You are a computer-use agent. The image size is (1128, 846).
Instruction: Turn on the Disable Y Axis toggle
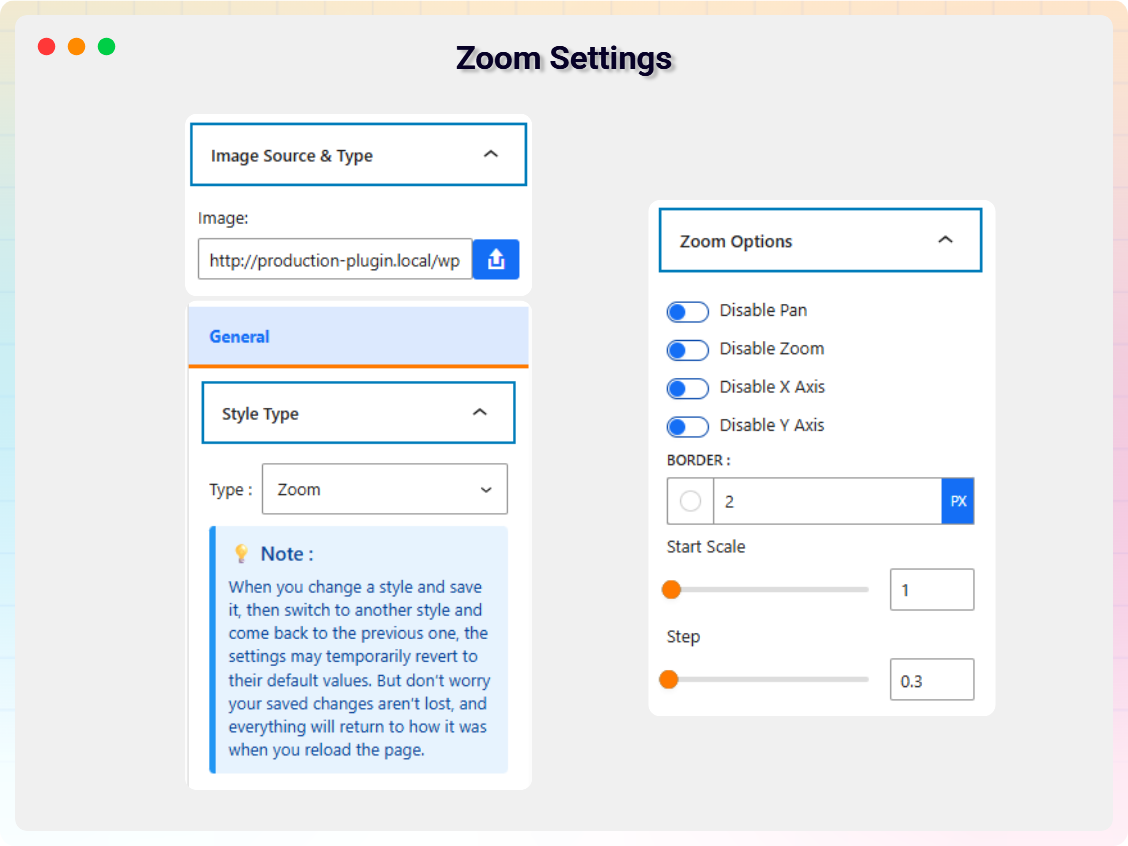coord(687,426)
